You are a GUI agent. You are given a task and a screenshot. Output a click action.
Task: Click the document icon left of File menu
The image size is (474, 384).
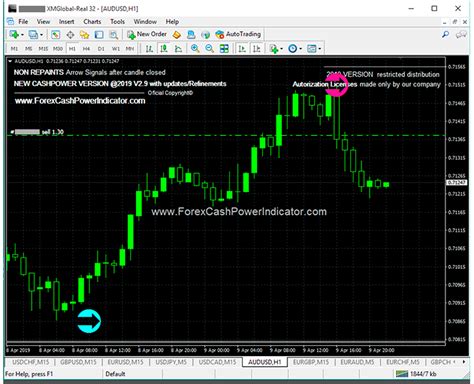pos(10,22)
